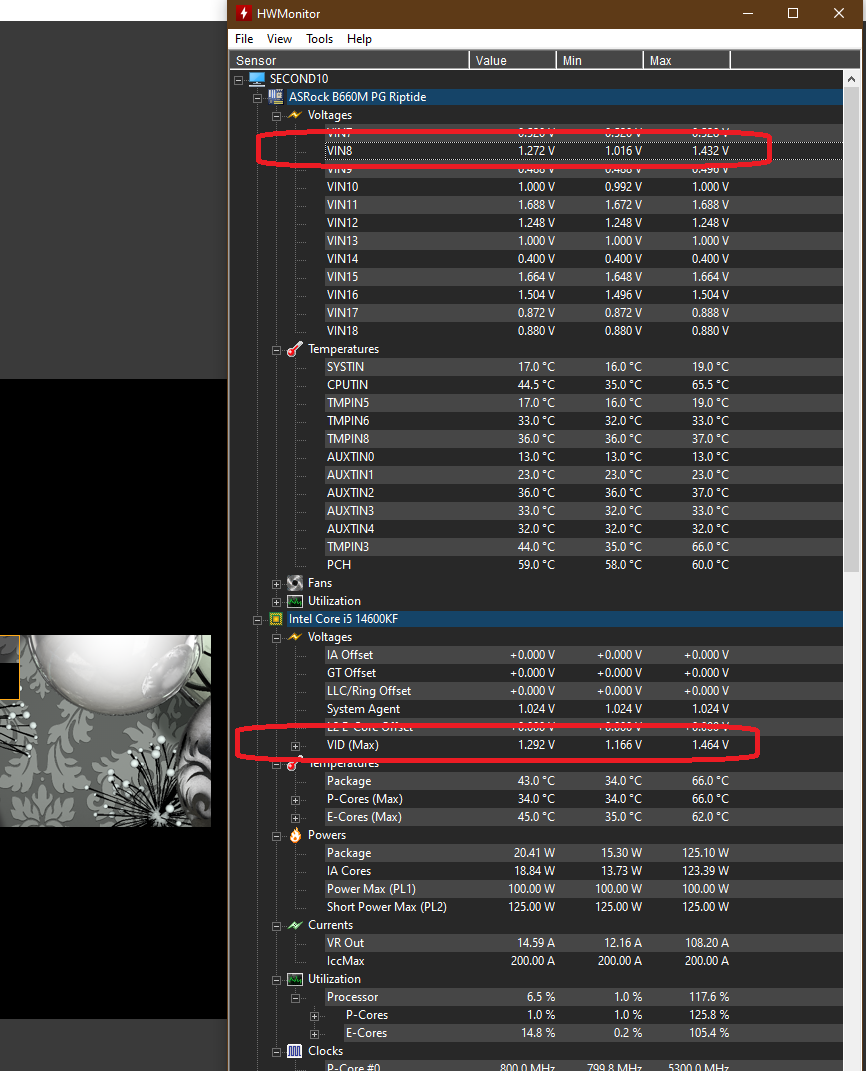Expand P-Cores utilization entry
The height and width of the screenshot is (1071, 866).
point(315,1016)
